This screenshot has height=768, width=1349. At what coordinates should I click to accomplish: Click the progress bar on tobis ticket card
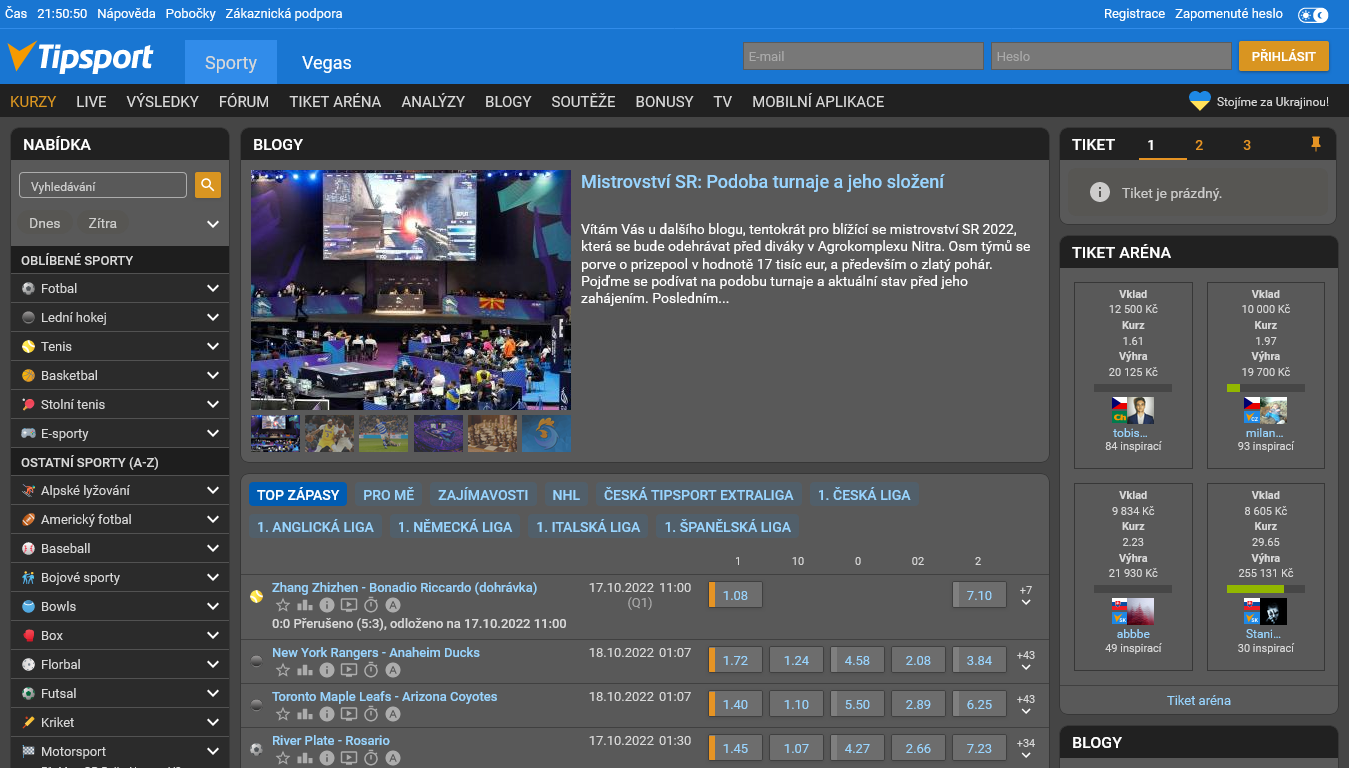tap(1133, 388)
